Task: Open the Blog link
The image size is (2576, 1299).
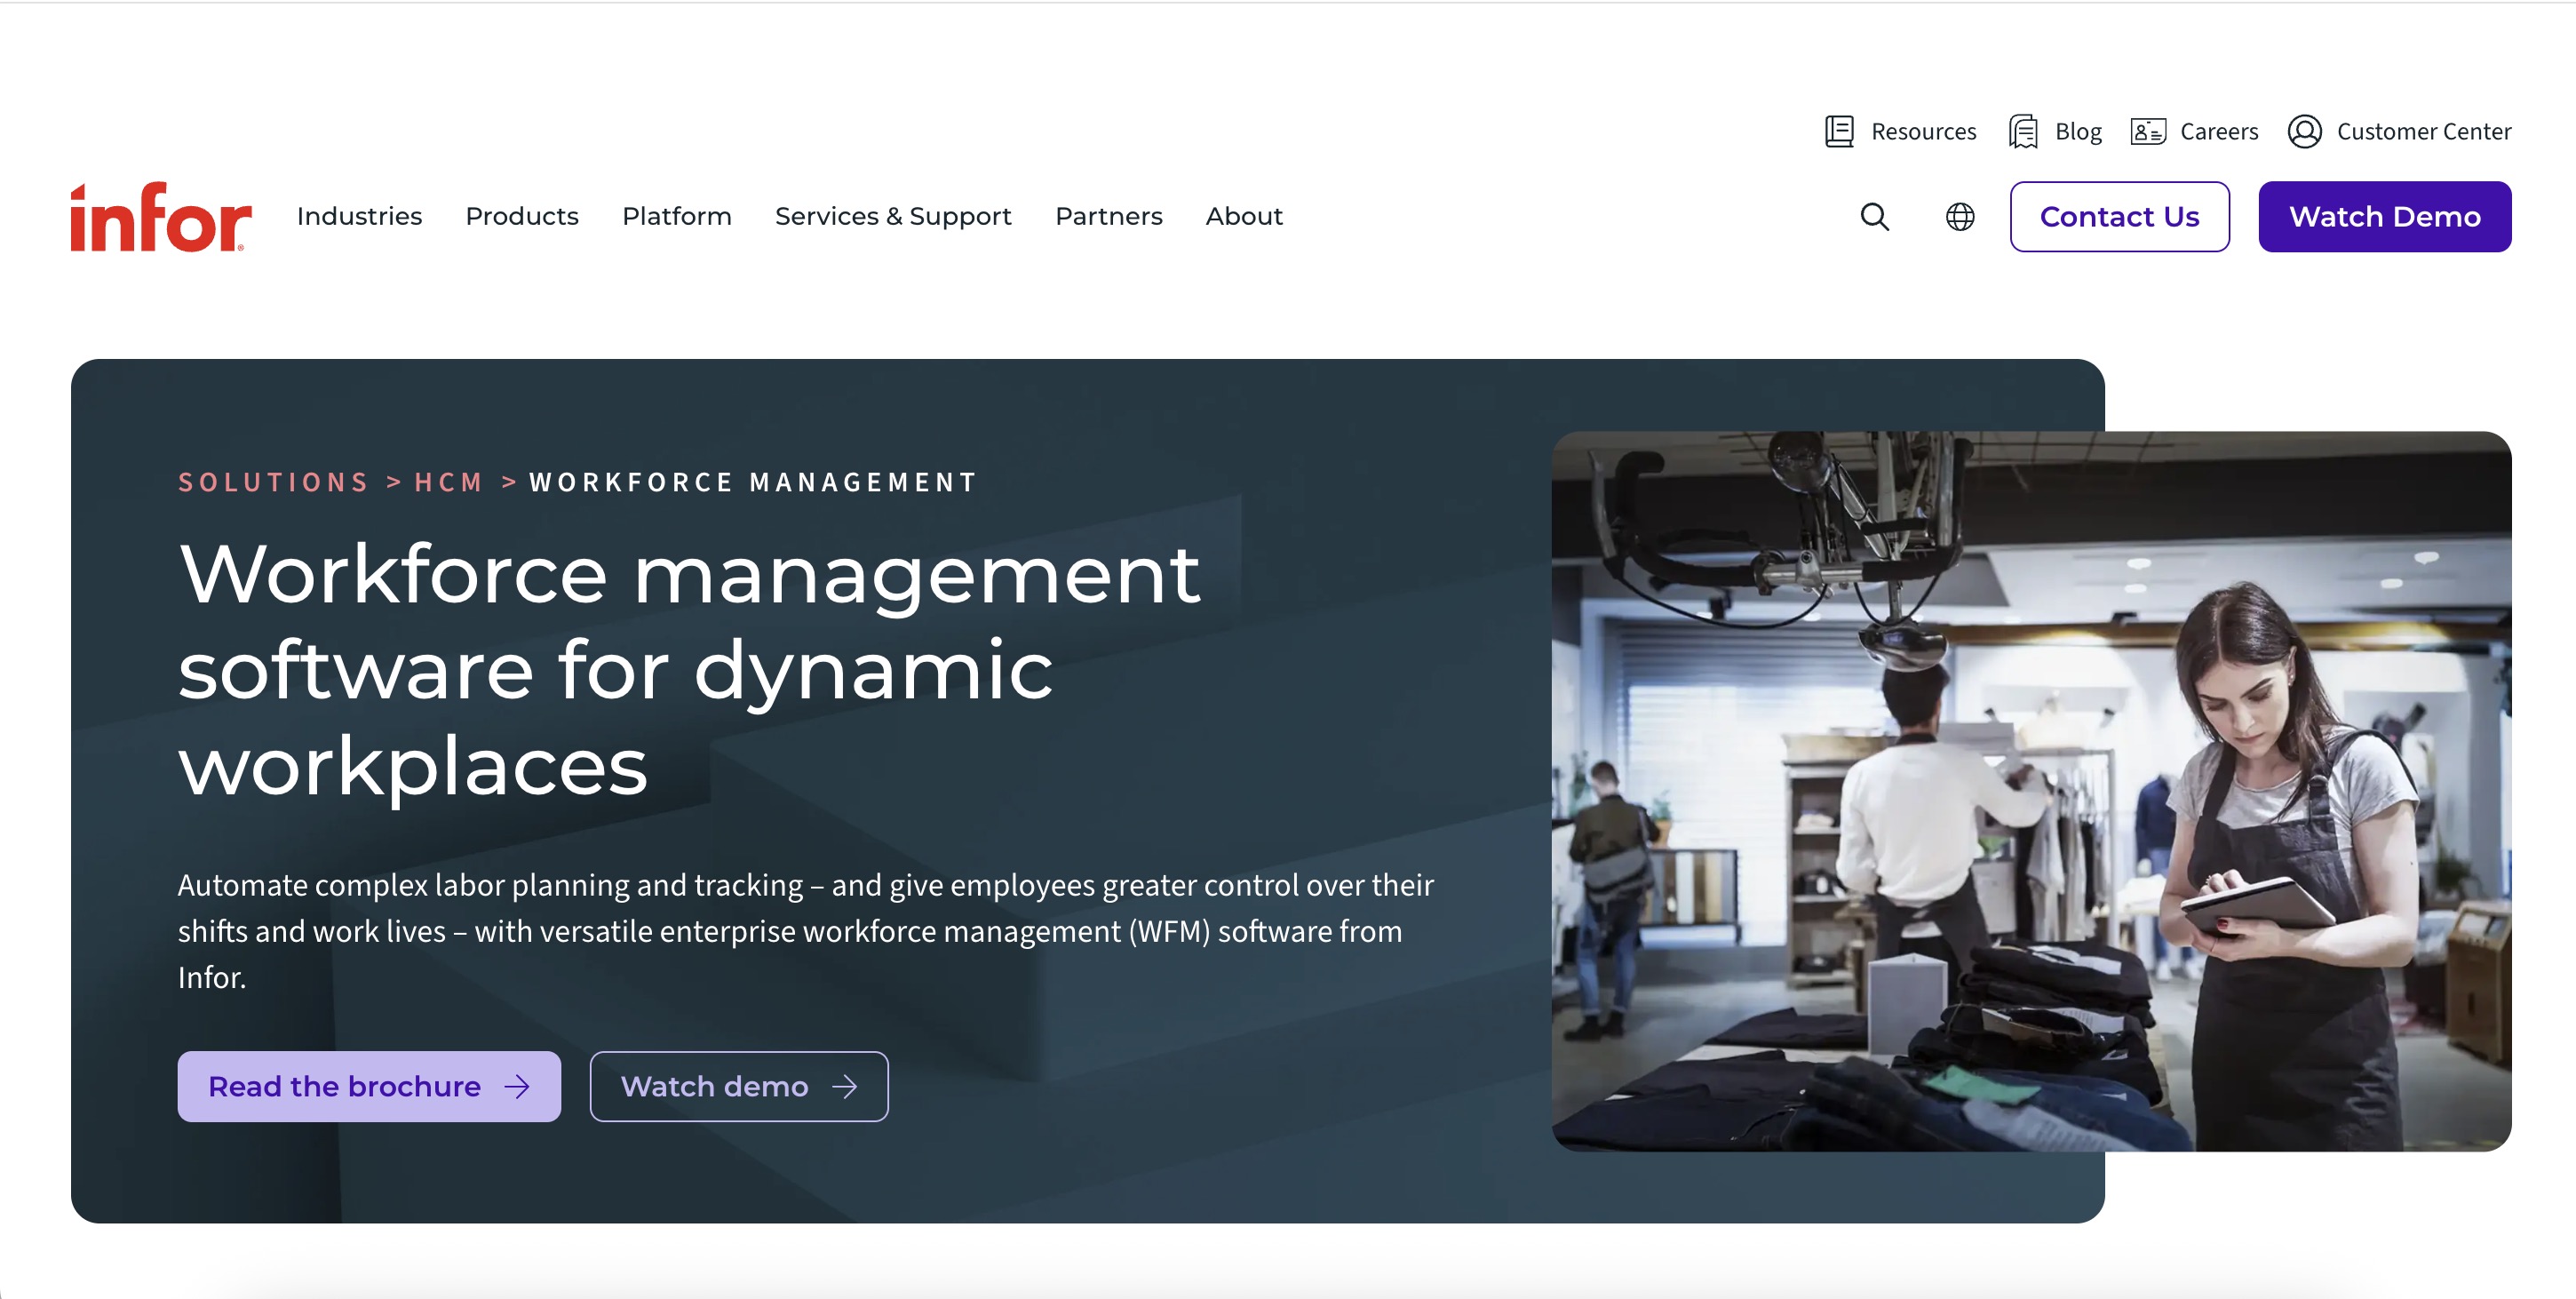Action: [2078, 131]
